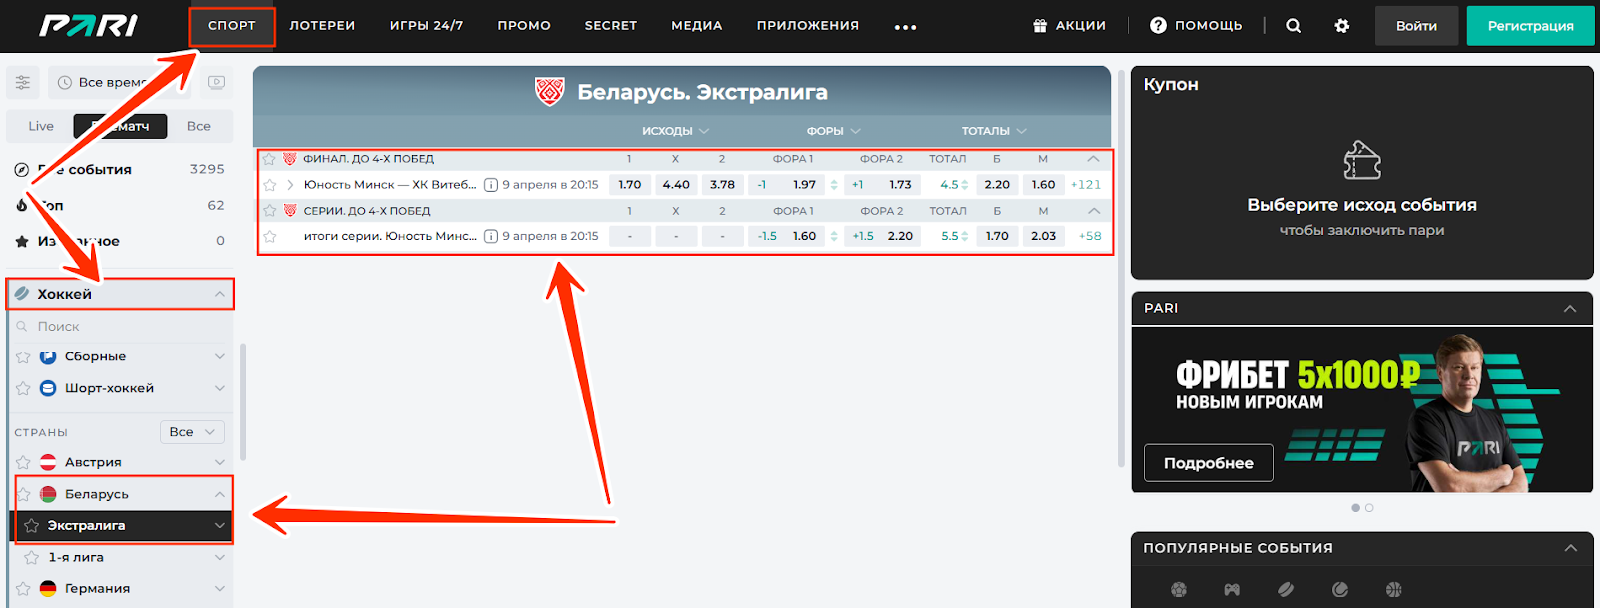Collapse the ПОПУЛЯРНЫЕ СОБЫТИЯ panel
1600x608 pixels.
[1570, 548]
